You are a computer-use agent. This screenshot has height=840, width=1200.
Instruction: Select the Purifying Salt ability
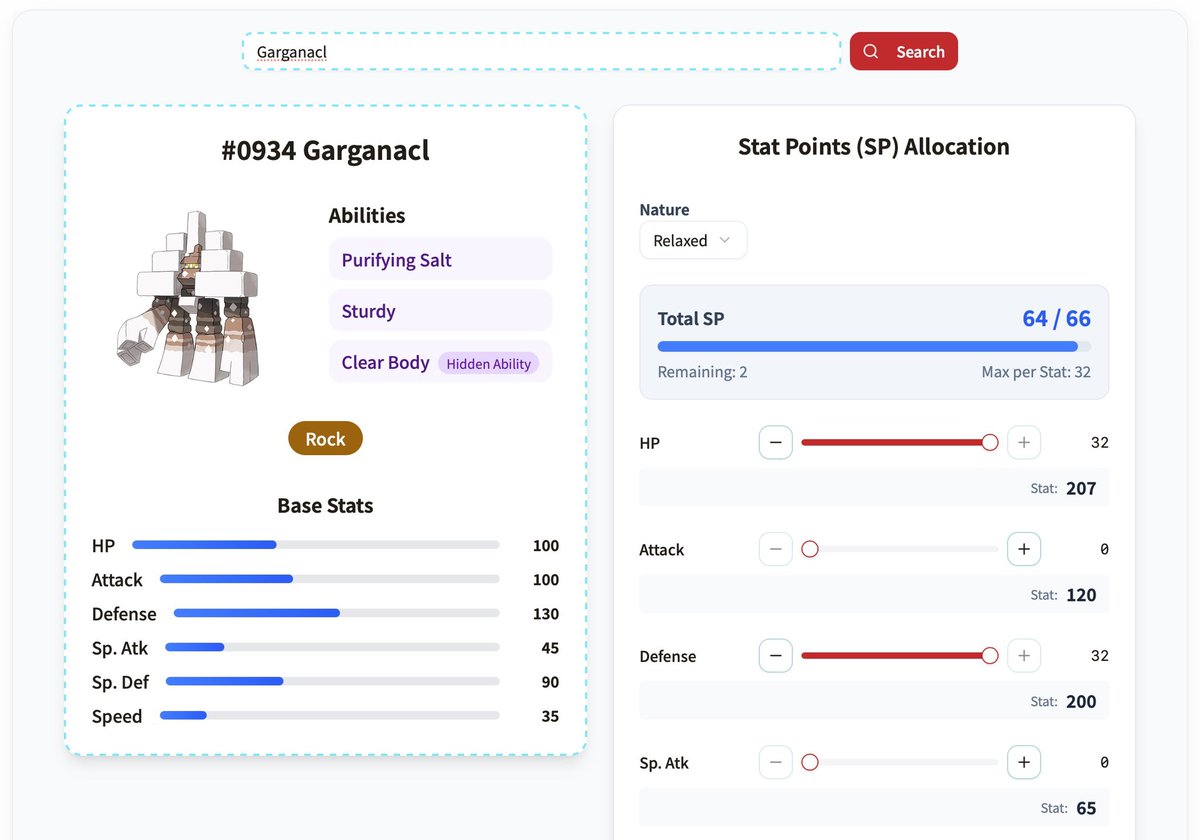pyautogui.click(x=440, y=260)
